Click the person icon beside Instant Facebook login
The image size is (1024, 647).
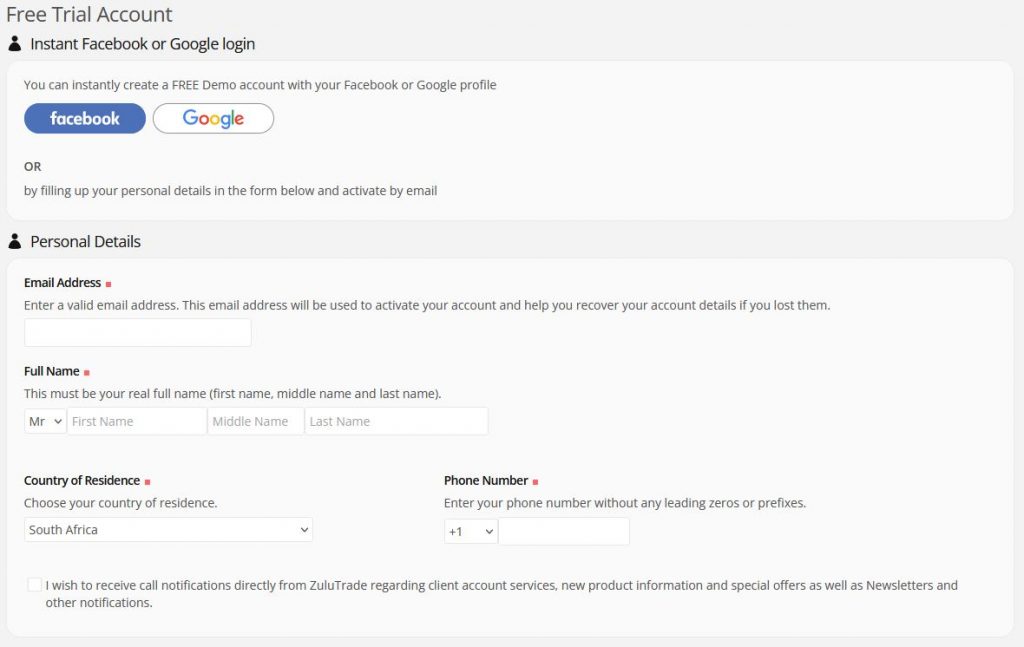coord(15,44)
